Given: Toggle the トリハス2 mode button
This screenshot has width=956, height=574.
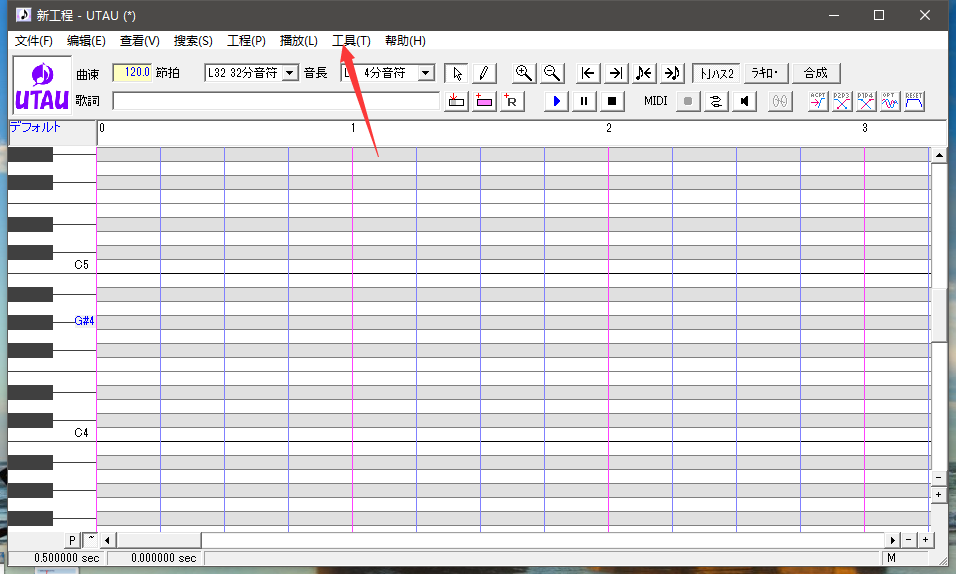Looking at the screenshot, I should coord(716,73).
